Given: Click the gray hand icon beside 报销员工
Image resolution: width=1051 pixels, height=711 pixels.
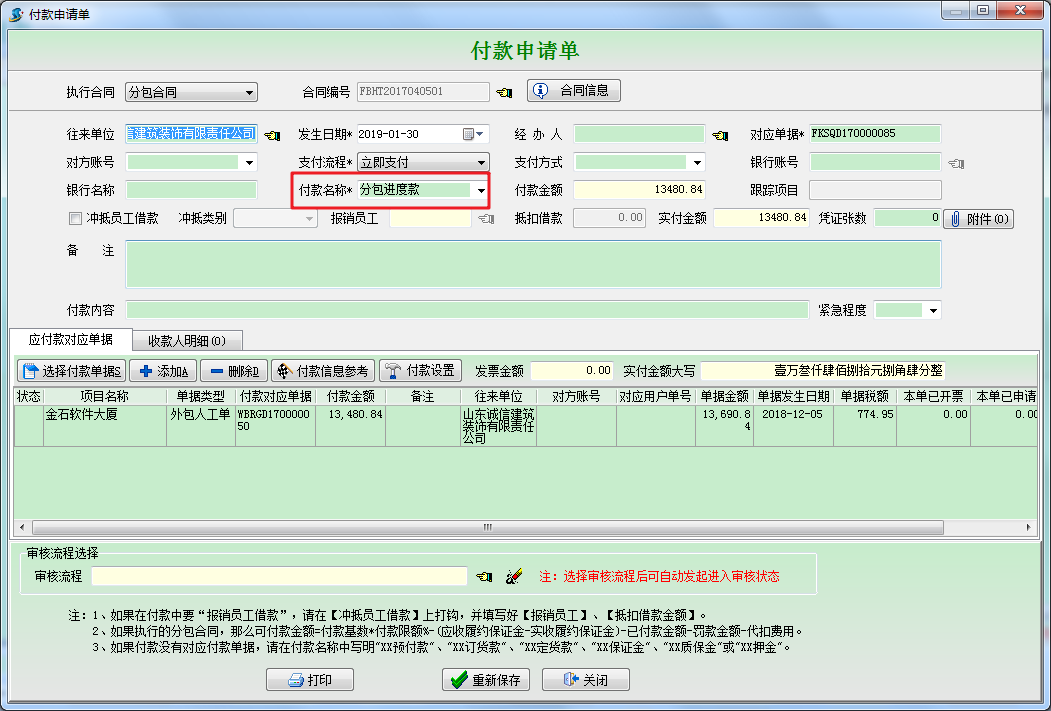Looking at the screenshot, I should (486, 218).
